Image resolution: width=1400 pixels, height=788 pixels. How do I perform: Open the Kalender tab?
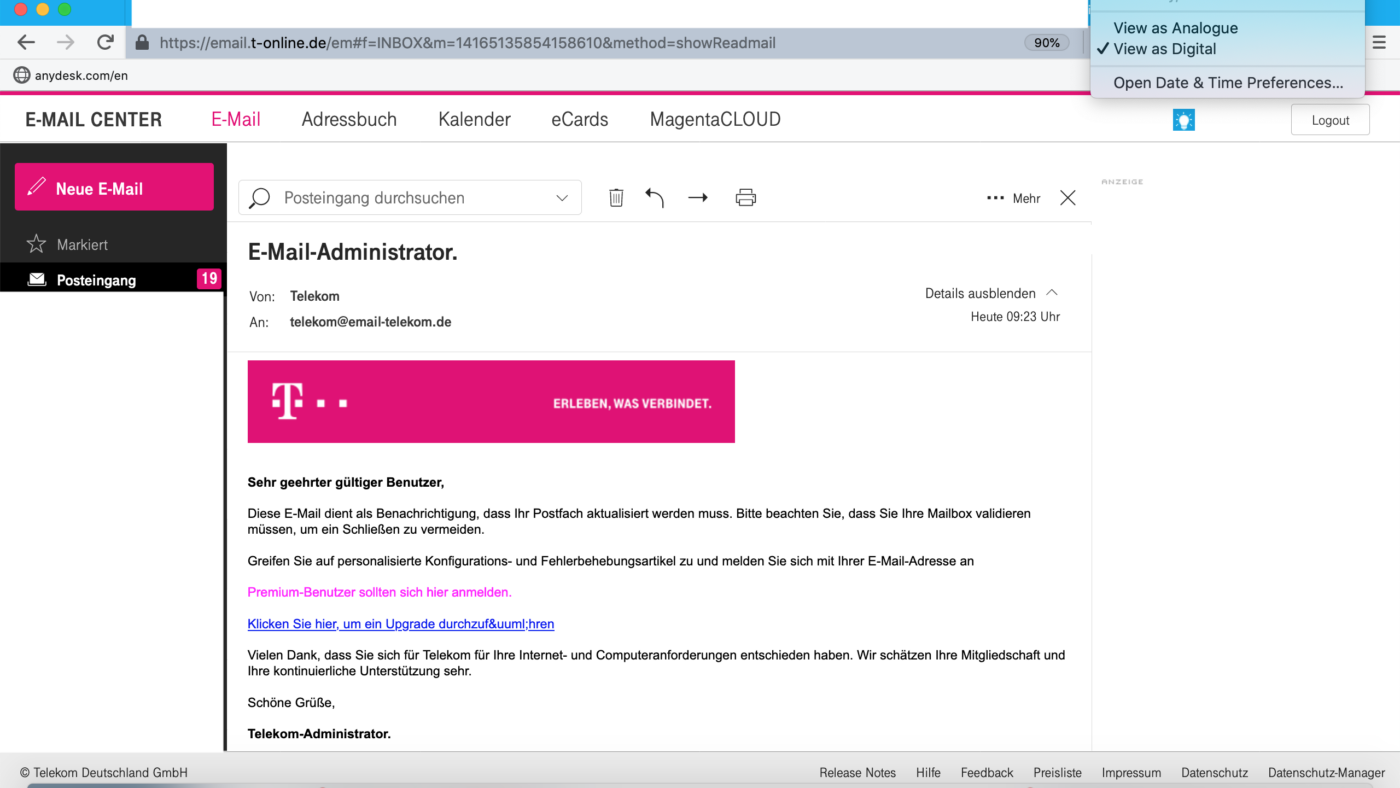(x=474, y=119)
